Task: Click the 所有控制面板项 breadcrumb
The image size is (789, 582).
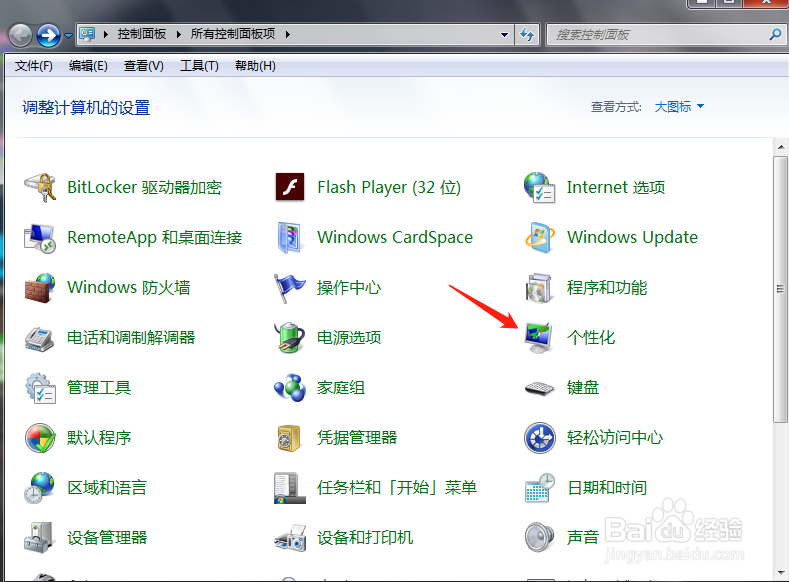Action: coord(233,34)
